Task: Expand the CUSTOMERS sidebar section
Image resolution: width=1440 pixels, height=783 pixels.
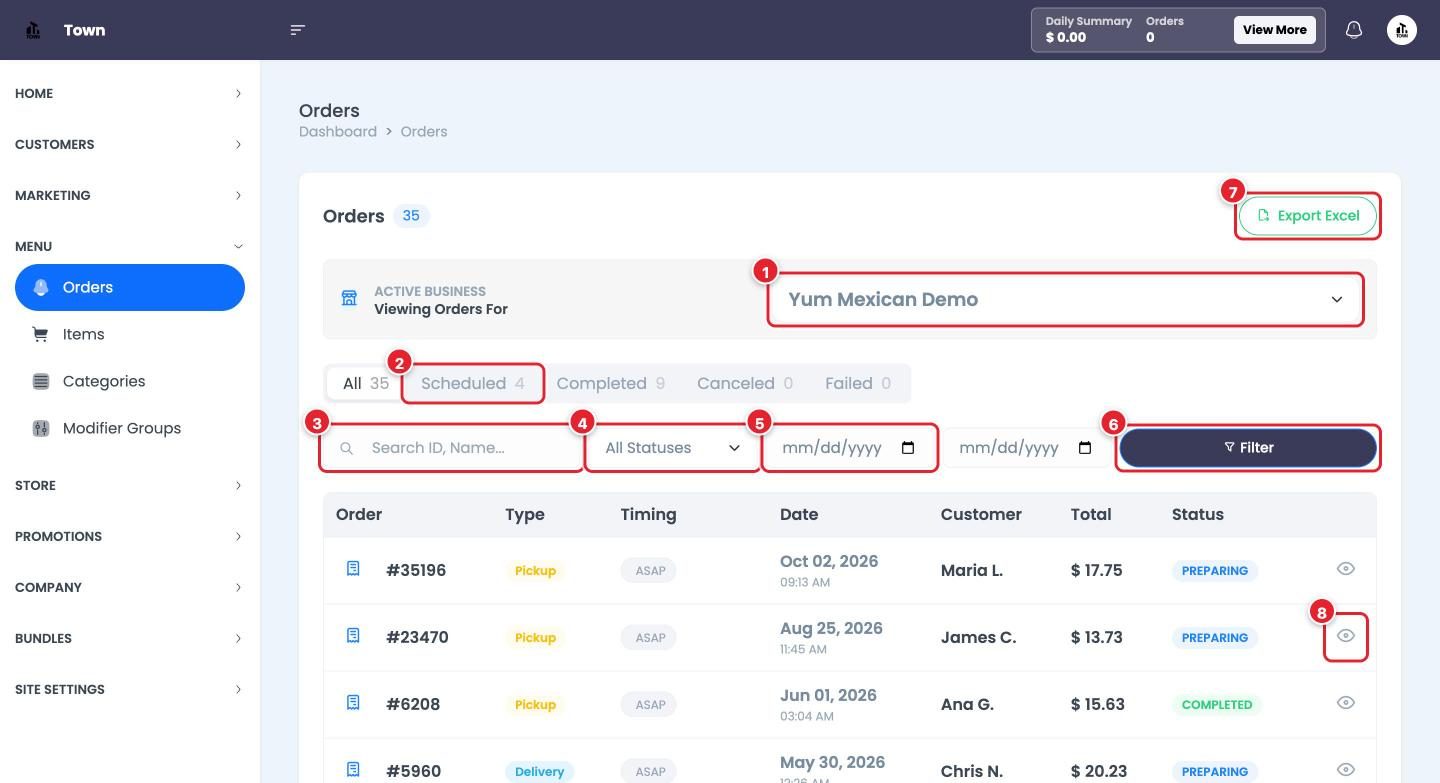Action: click(130, 144)
